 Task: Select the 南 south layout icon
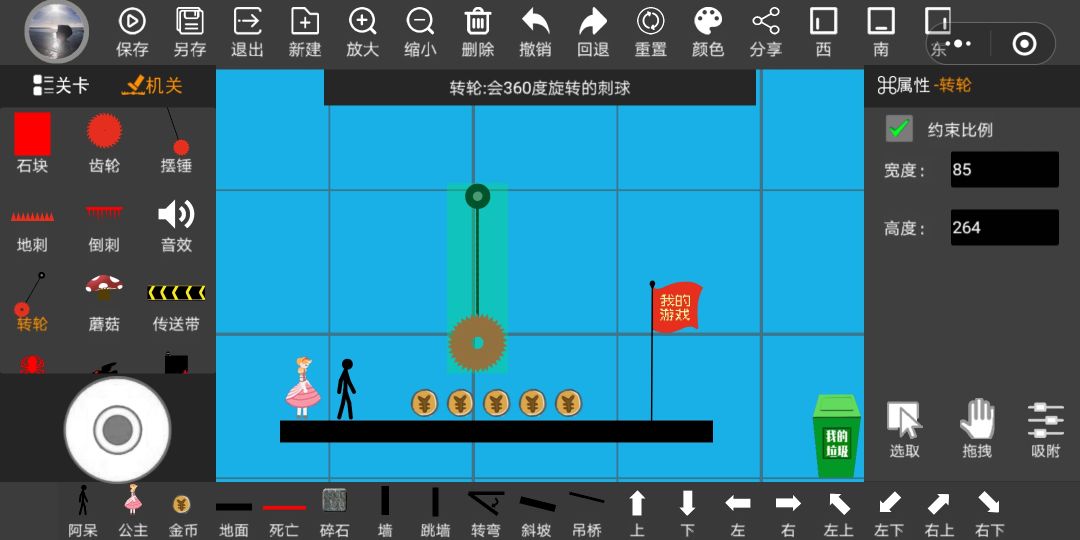pyautogui.click(x=881, y=21)
